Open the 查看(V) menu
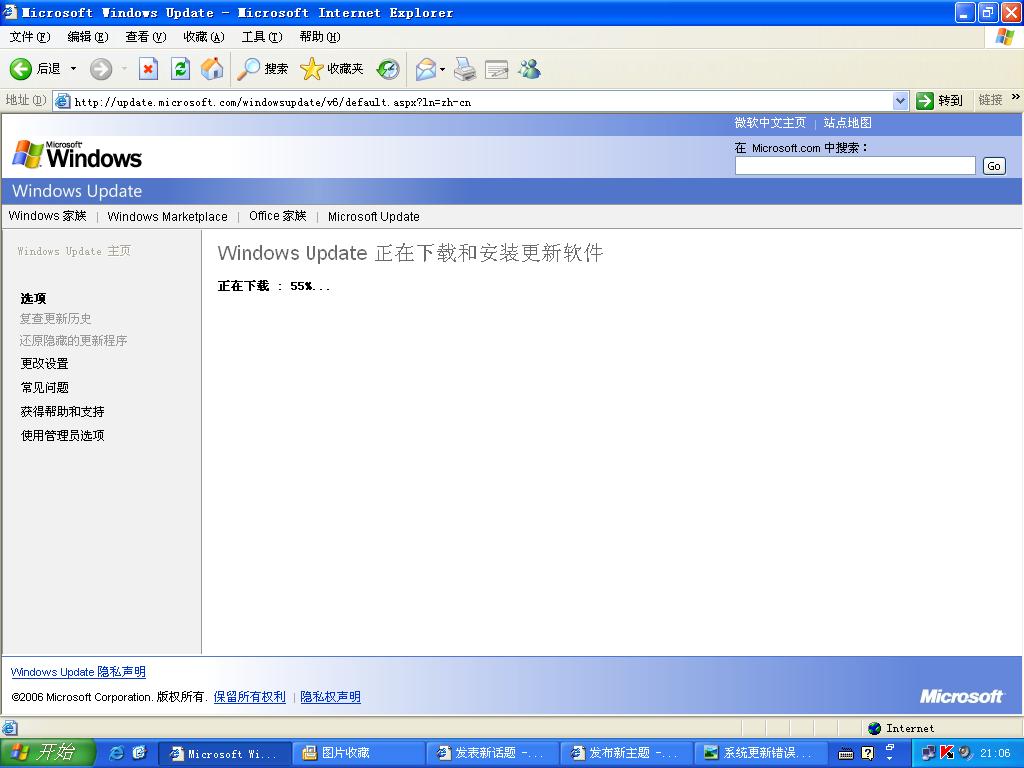Image resolution: width=1024 pixels, height=768 pixels. [x=146, y=37]
